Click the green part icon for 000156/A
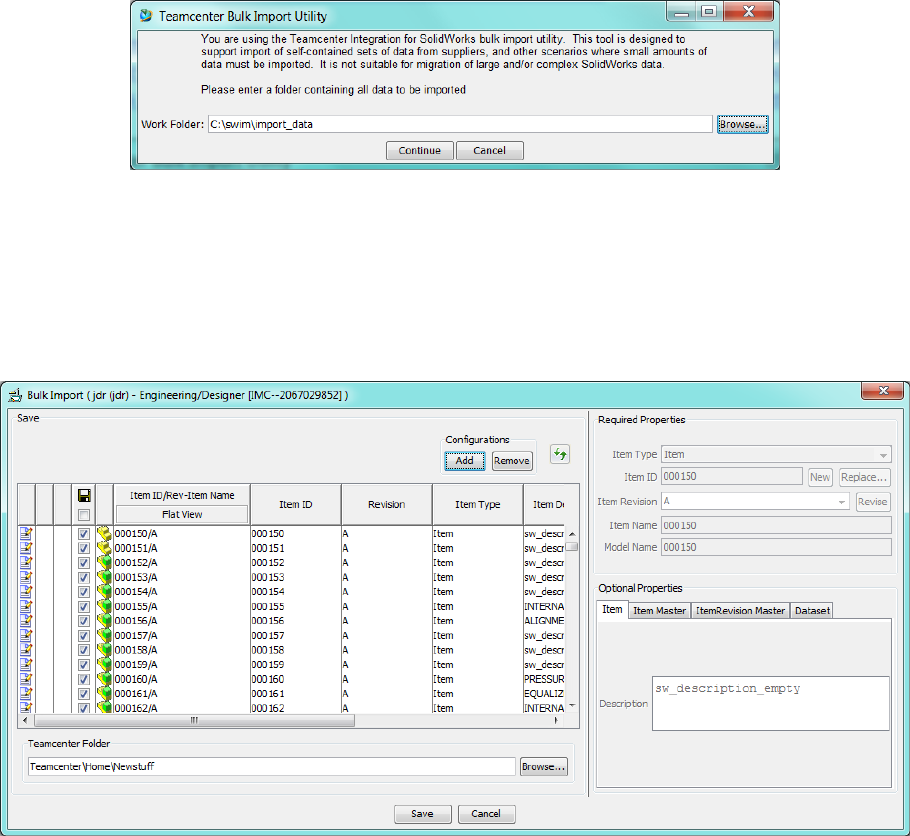This screenshot has height=836, width=910. pos(104,620)
